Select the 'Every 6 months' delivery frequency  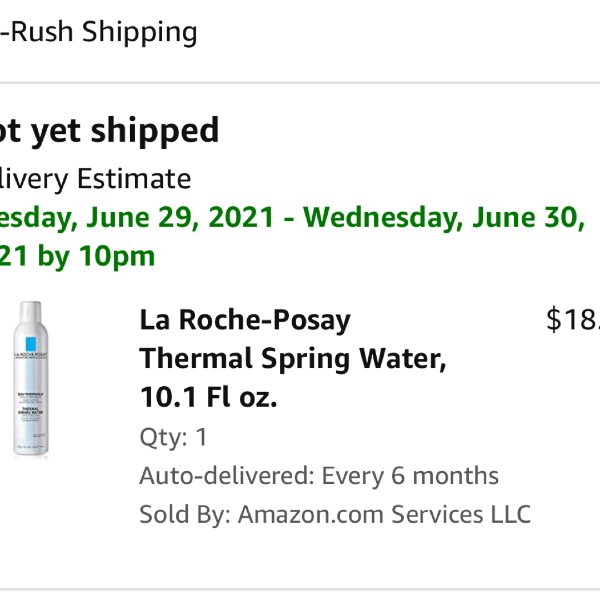[410, 476]
